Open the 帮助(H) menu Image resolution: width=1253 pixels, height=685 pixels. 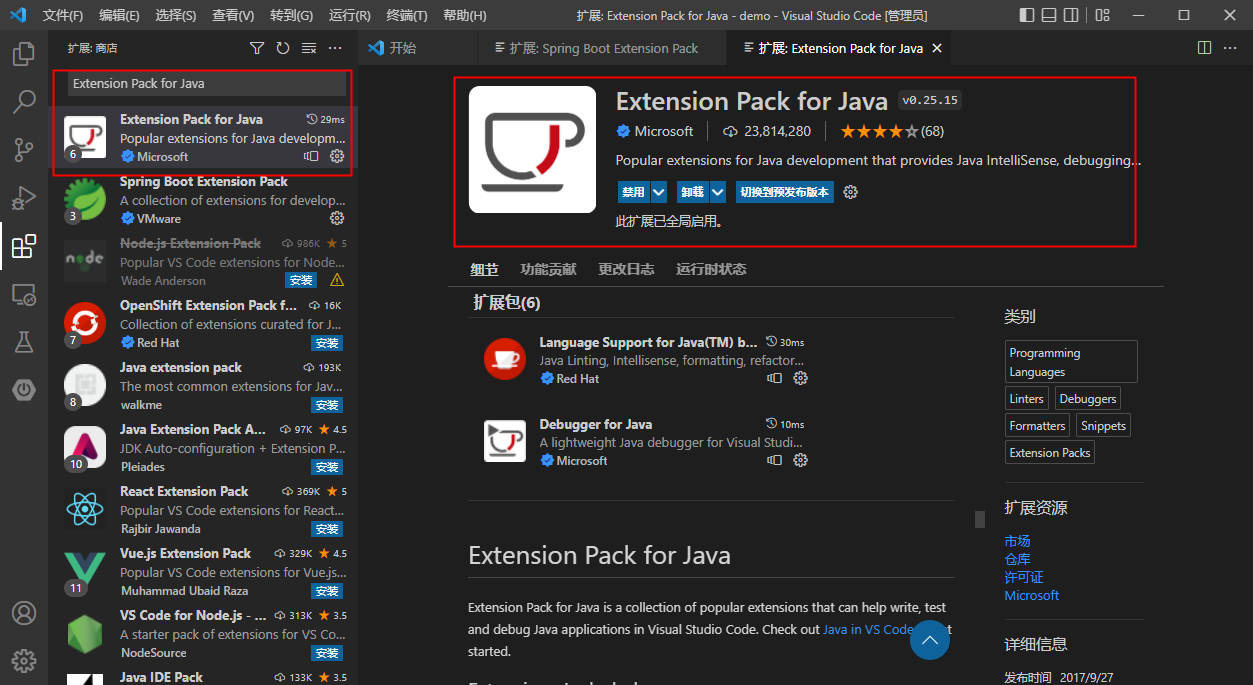coord(465,15)
